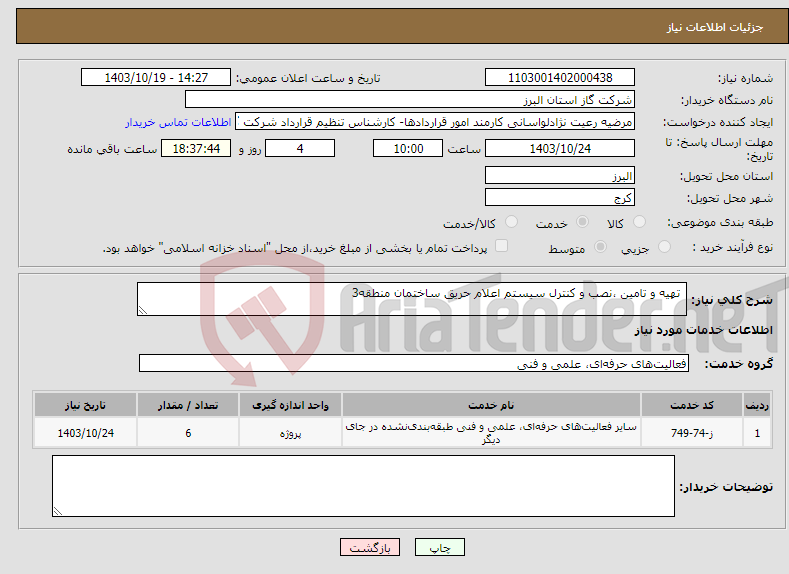Click the deadline date field 1403/10/24

point(560,148)
